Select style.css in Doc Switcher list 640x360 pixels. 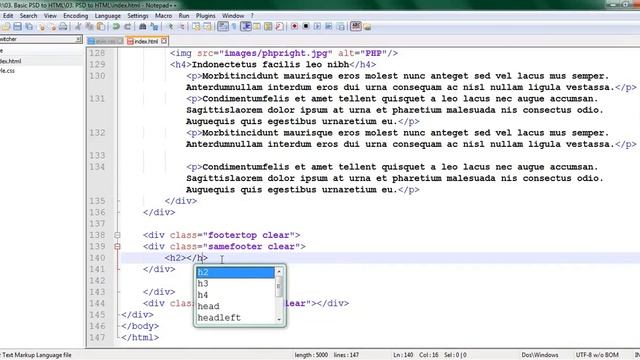(7, 71)
